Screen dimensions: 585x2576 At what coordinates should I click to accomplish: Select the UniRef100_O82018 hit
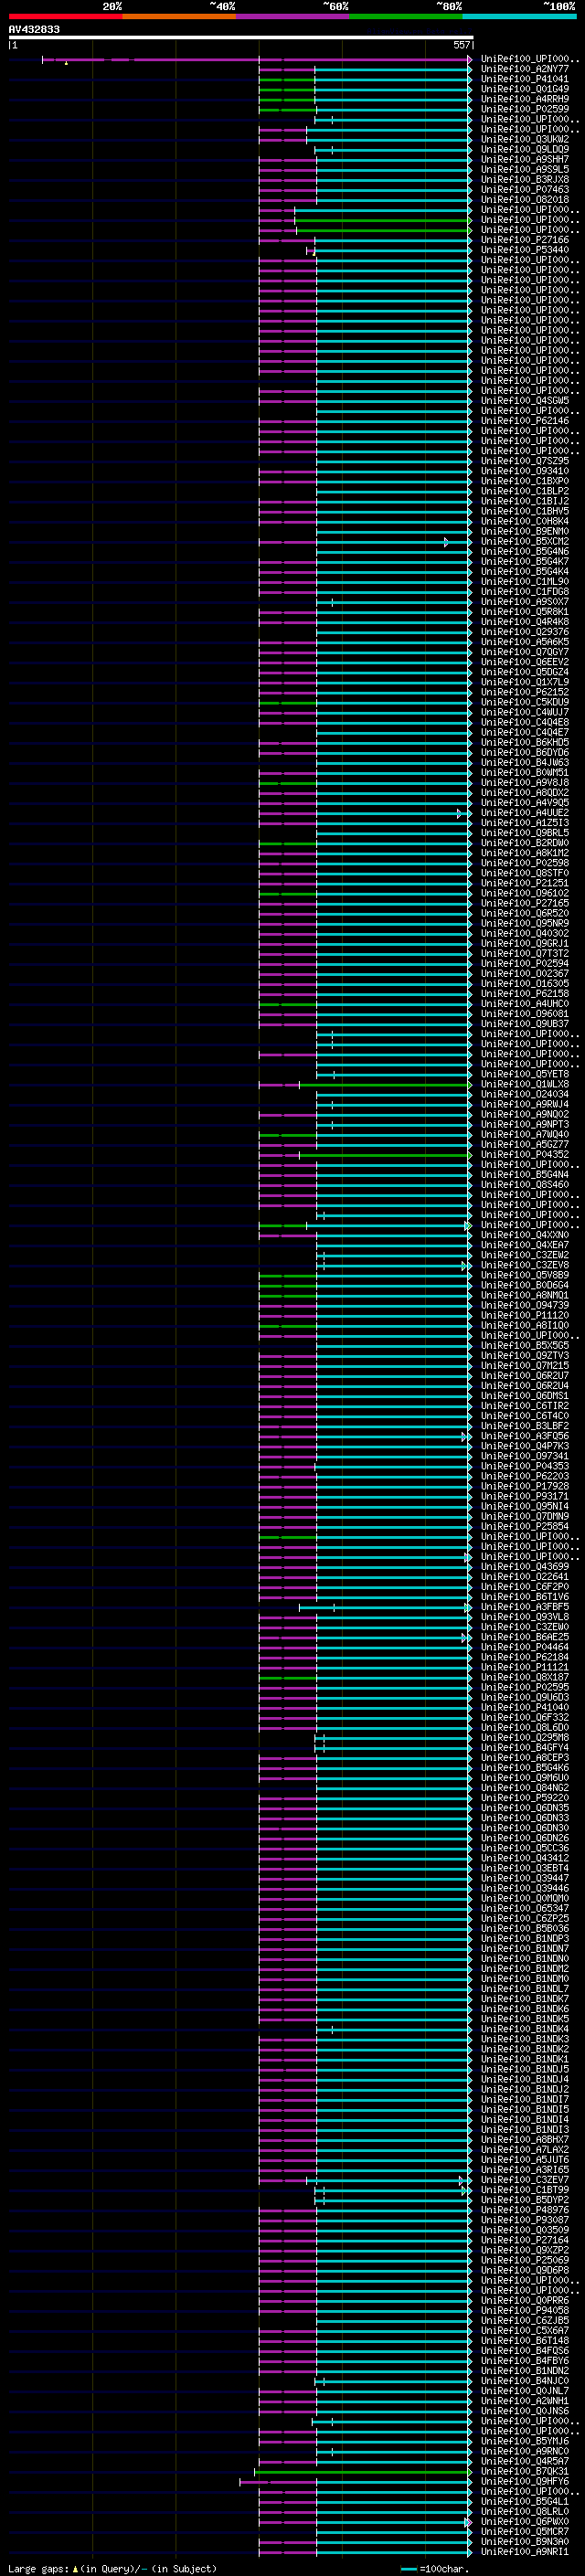click(x=525, y=199)
